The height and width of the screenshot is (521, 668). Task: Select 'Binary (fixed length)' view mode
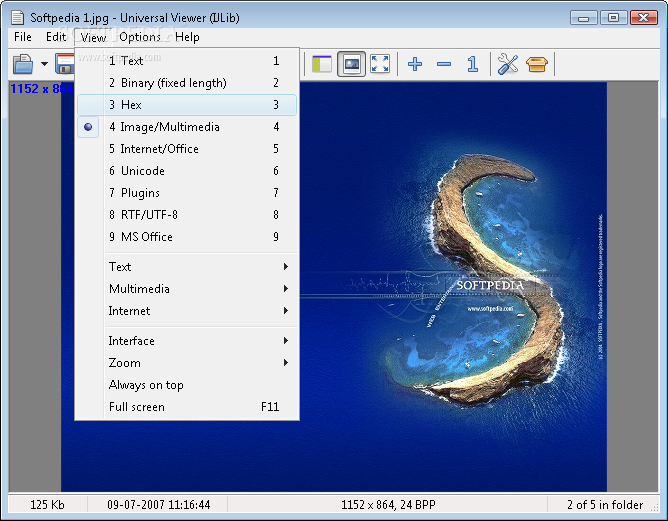(x=187, y=83)
